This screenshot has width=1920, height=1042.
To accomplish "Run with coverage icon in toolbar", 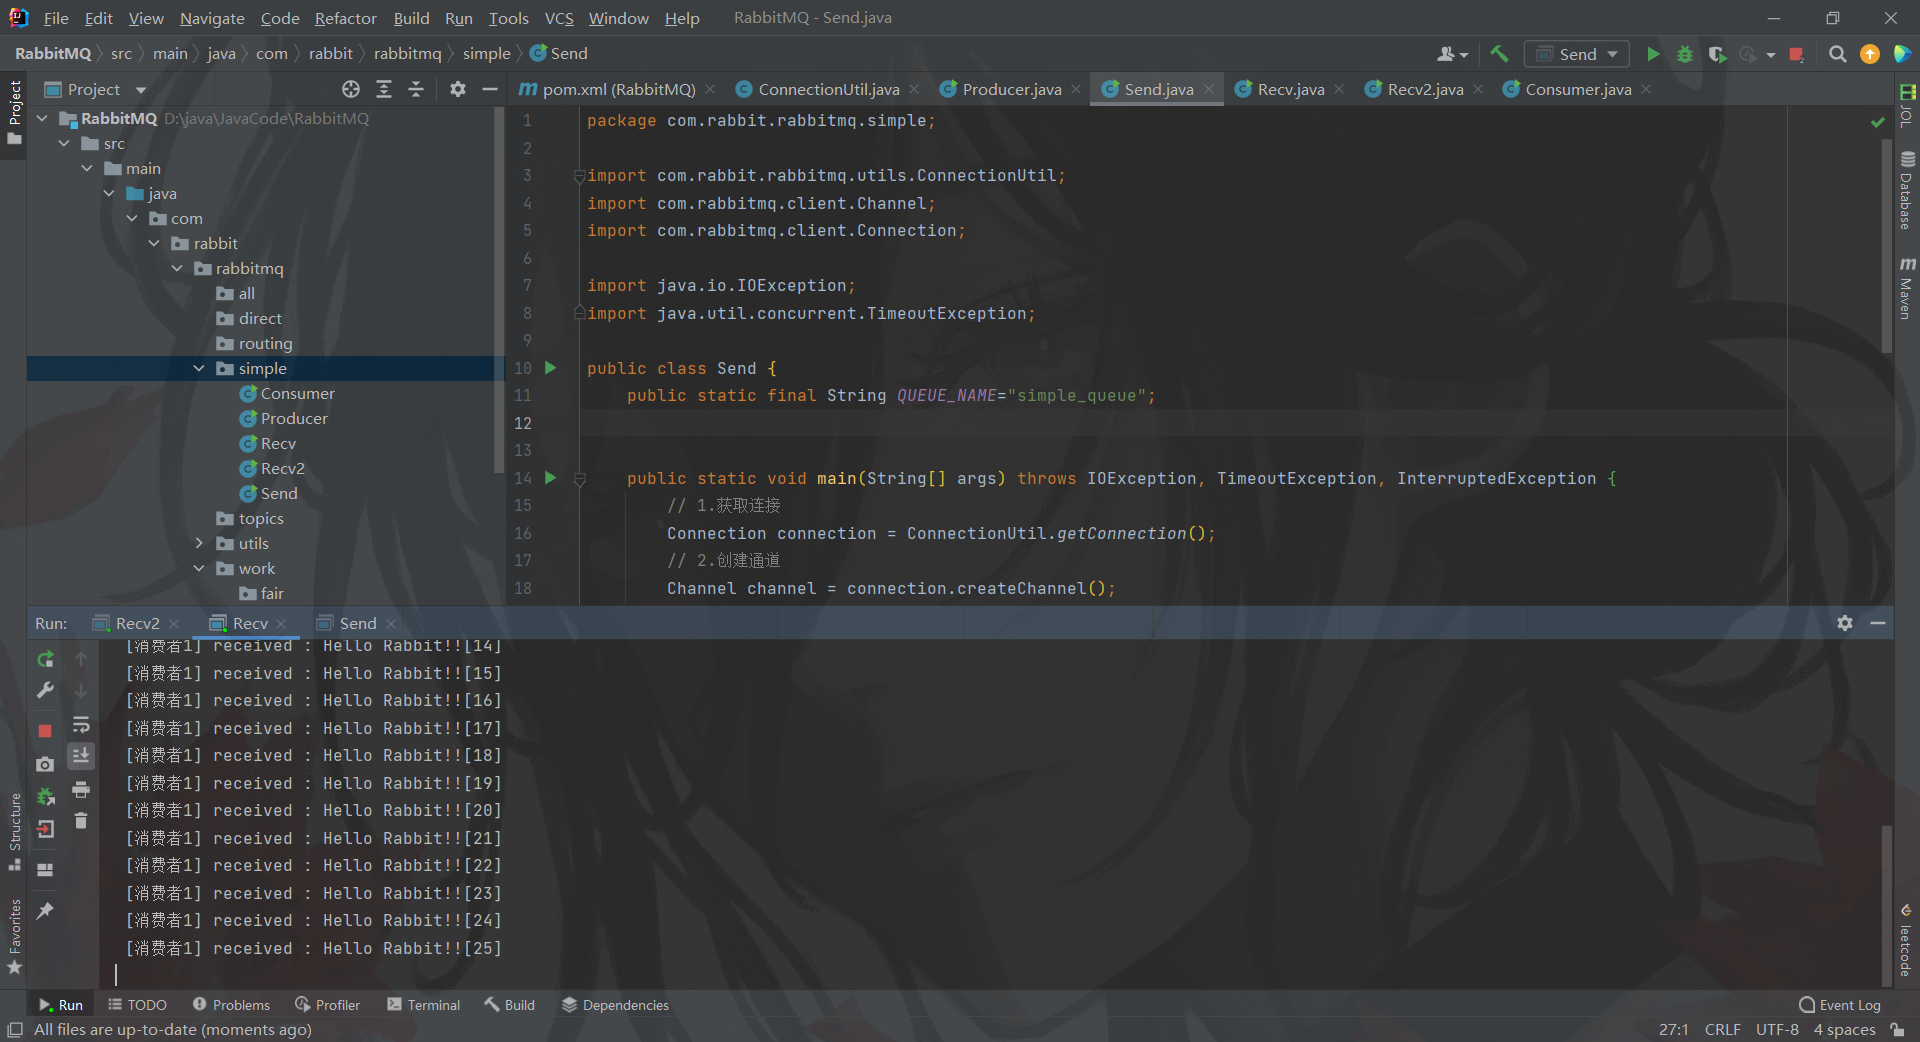I will pyautogui.click(x=1717, y=54).
